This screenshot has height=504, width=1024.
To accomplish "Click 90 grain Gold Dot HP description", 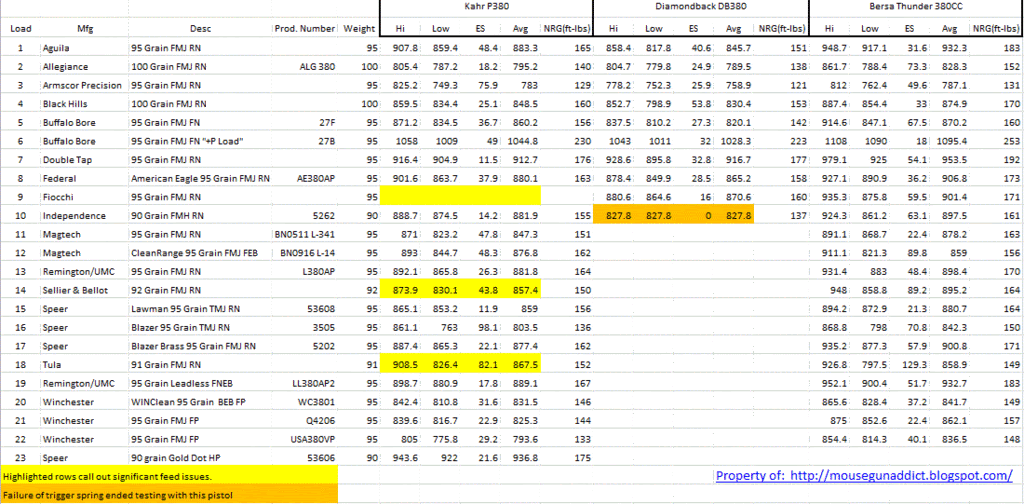I will [178, 458].
